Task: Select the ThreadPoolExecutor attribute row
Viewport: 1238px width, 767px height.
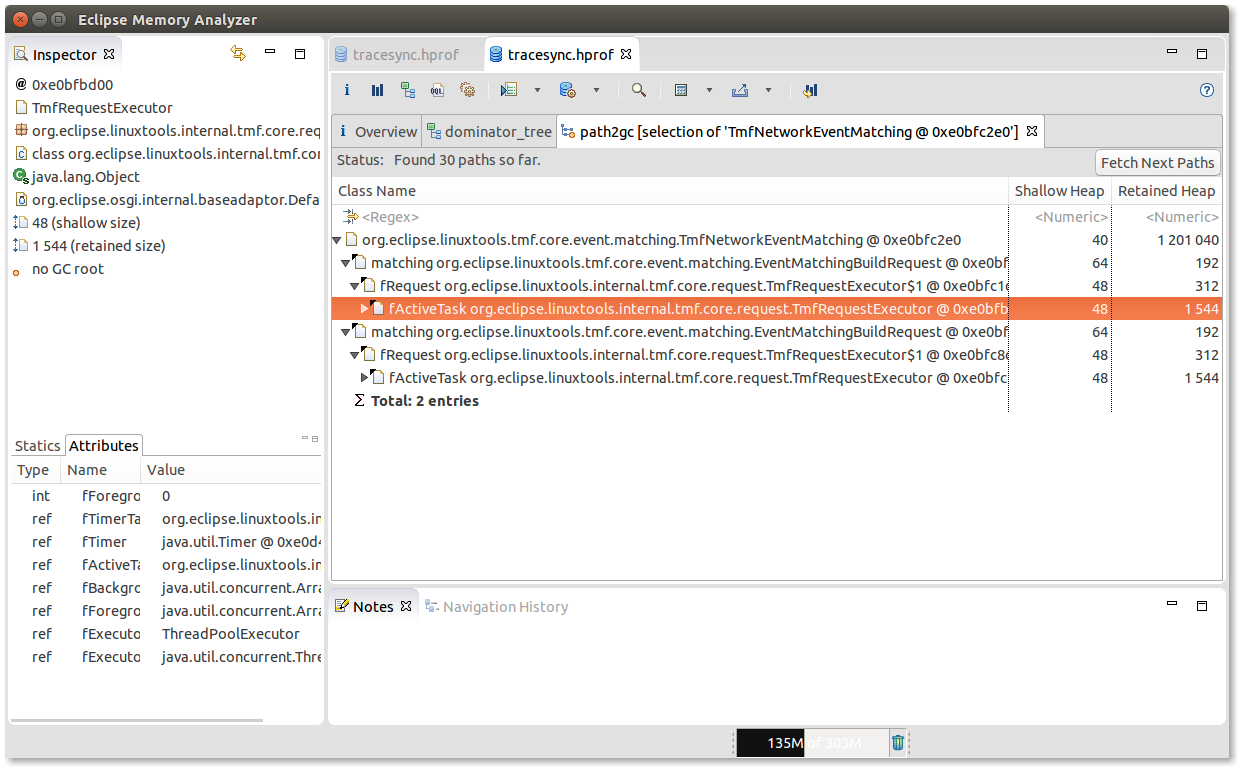Action: (166, 634)
